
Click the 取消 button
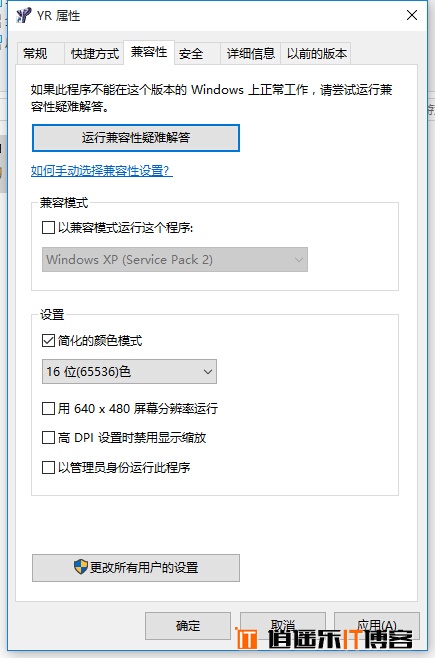point(283,625)
